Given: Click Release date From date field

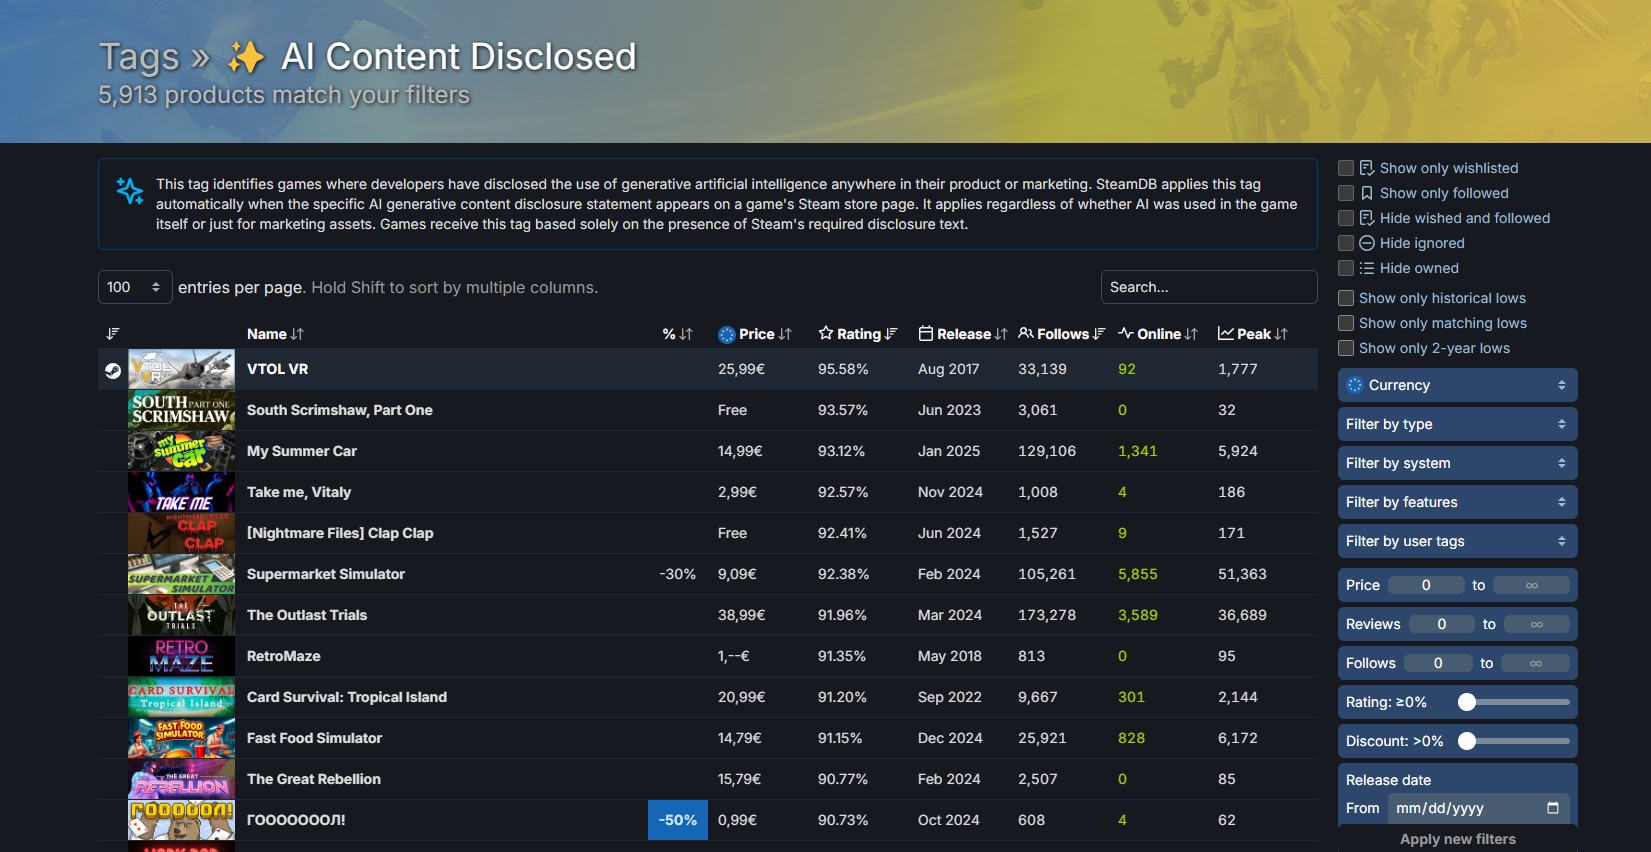Looking at the screenshot, I should [x=1478, y=808].
